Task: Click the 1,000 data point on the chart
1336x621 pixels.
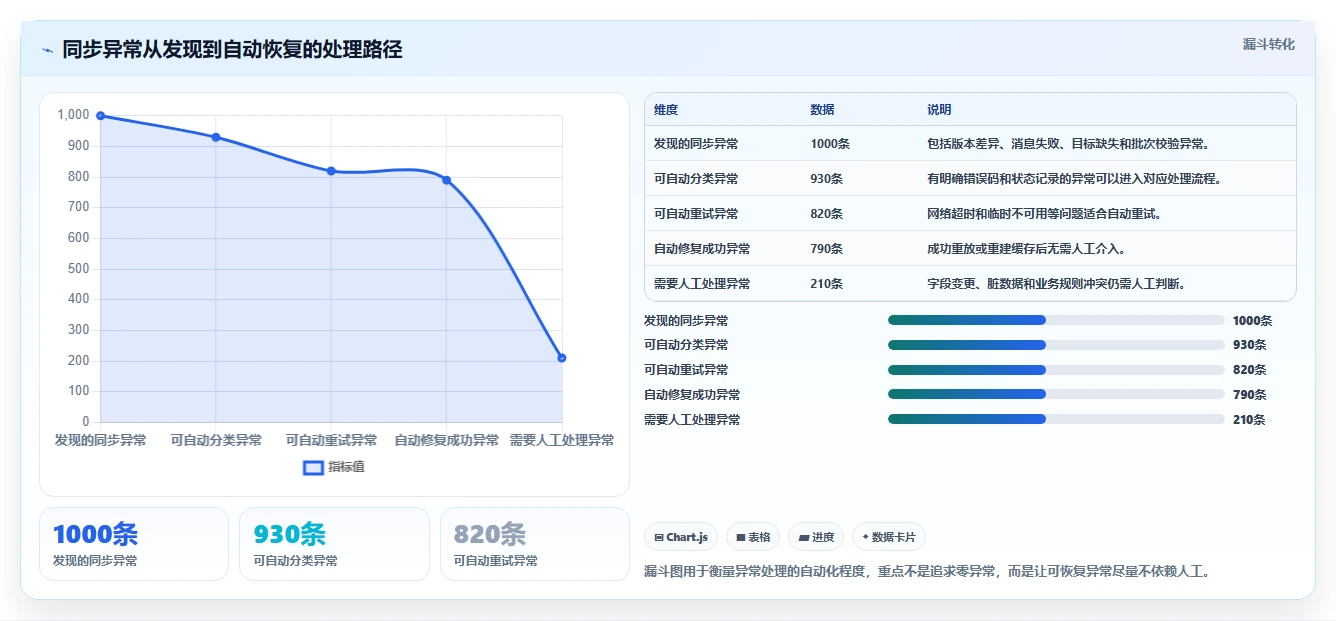Action: [101, 116]
